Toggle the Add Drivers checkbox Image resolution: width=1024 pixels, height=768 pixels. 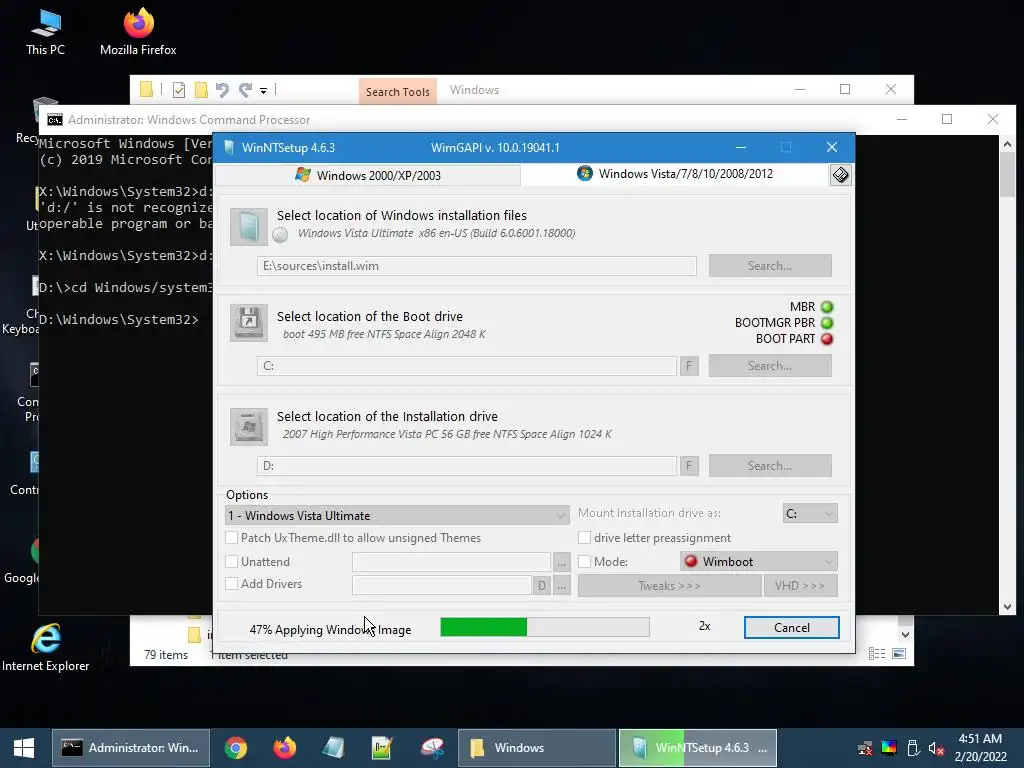point(231,584)
